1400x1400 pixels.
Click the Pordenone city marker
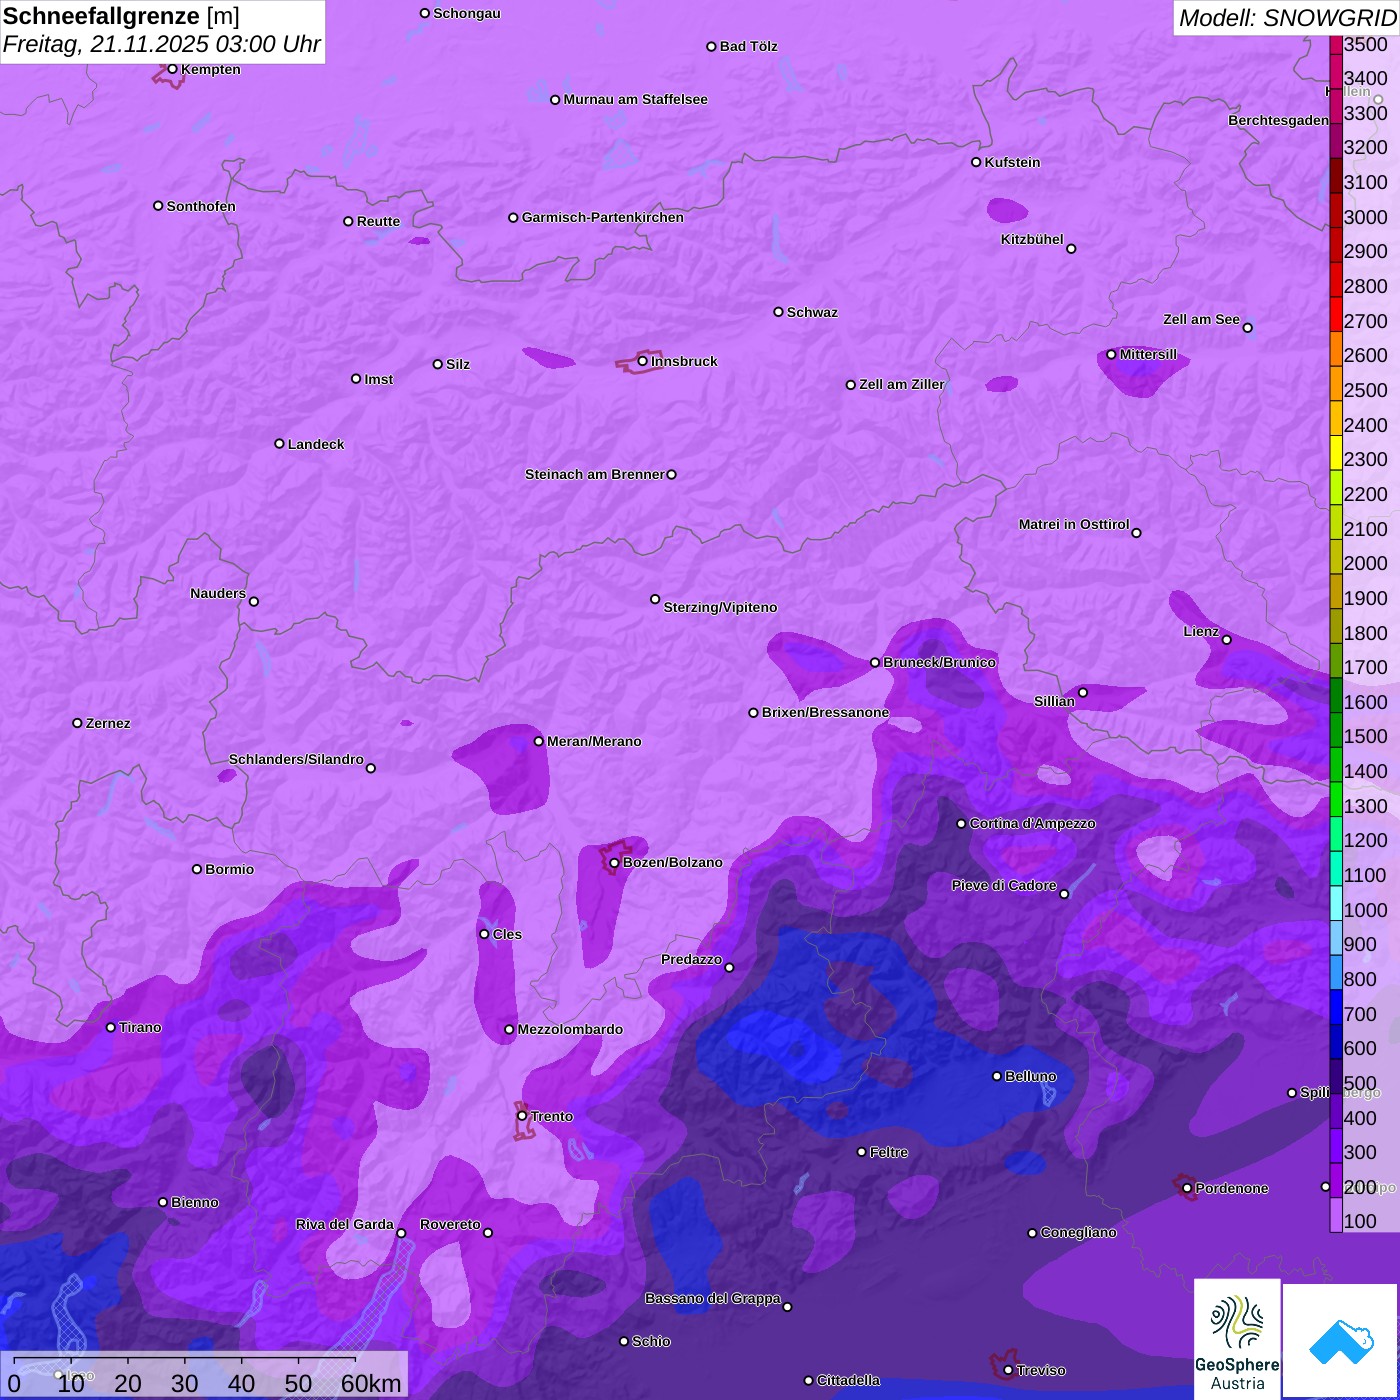click(x=1188, y=1188)
